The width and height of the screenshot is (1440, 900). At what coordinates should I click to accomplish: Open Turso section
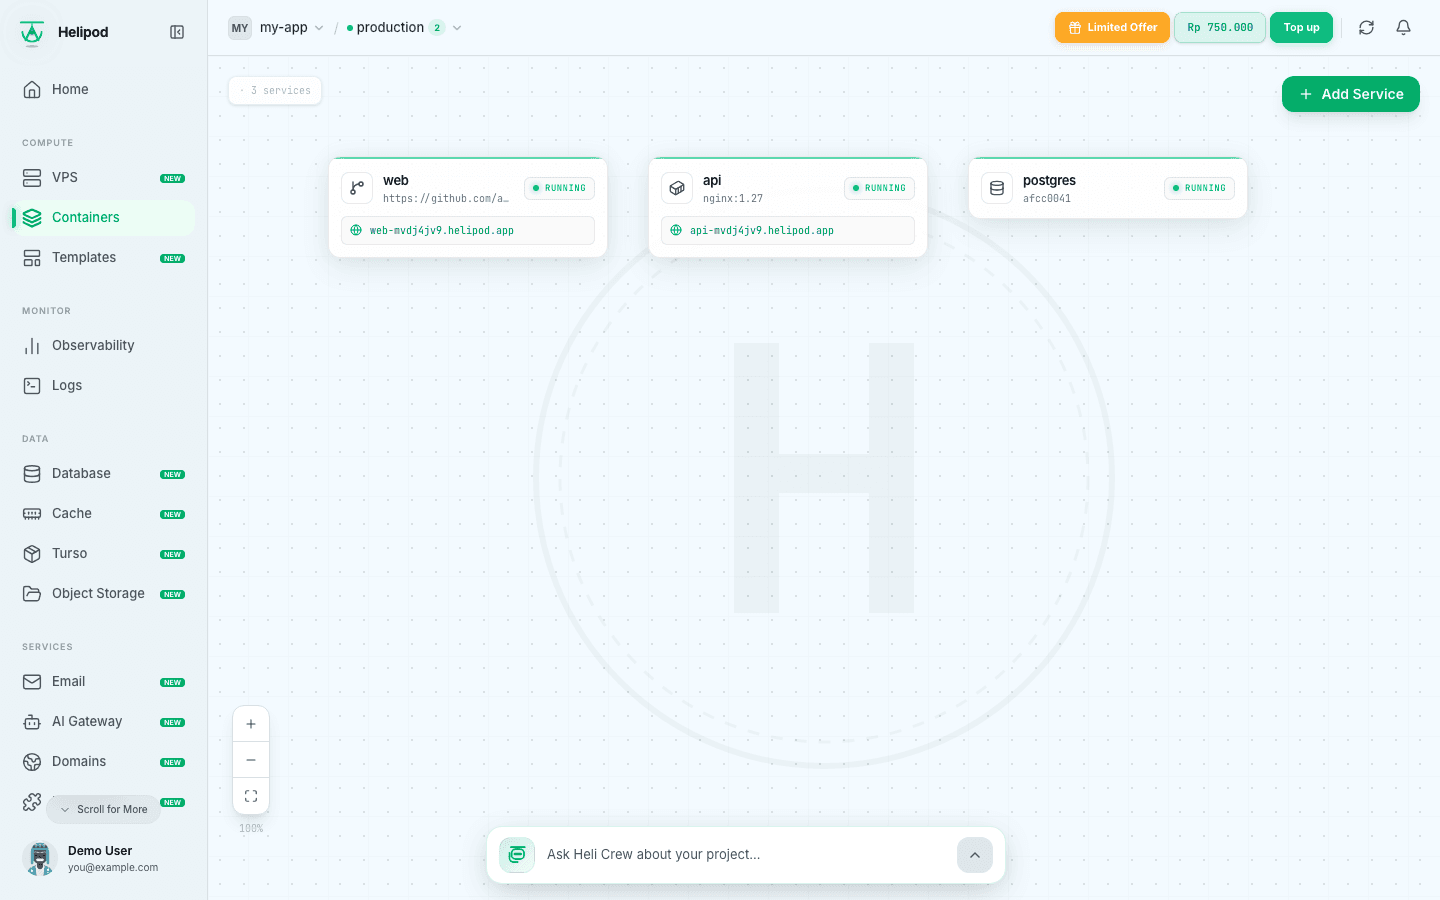(x=104, y=553)
